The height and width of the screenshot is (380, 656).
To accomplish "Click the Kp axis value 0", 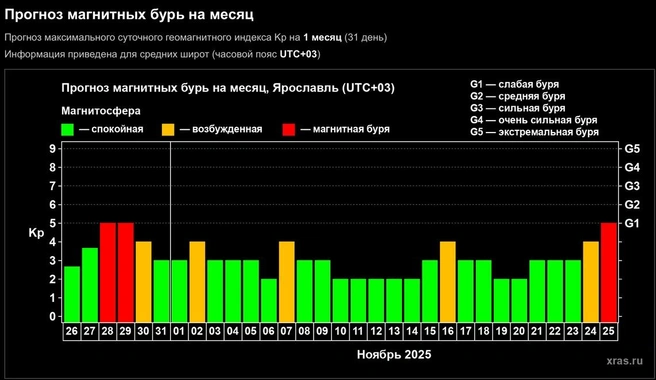I will (52, 316).
